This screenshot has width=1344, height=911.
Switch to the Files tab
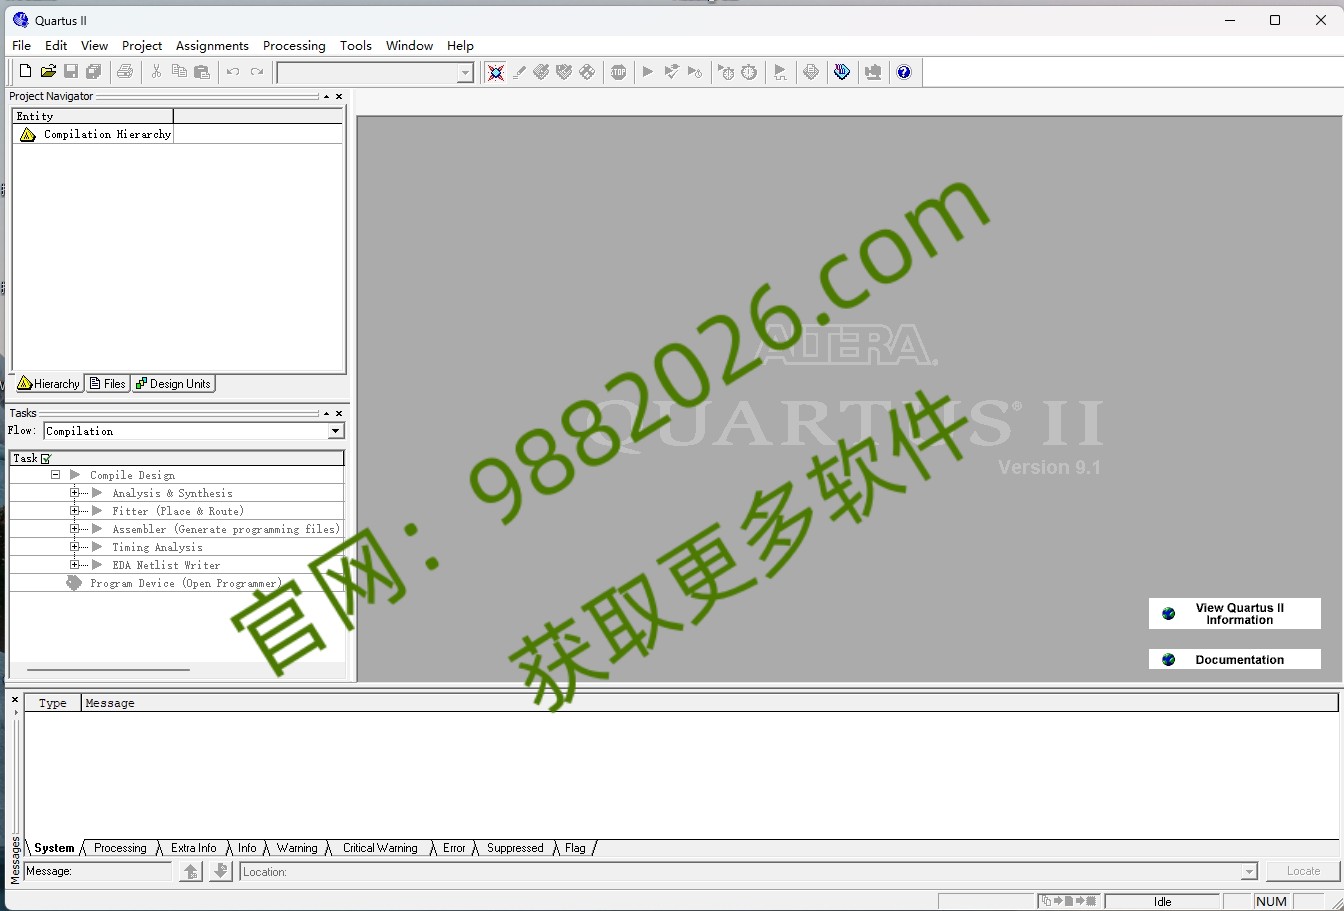pyautogui.click(x=107, y=384)
